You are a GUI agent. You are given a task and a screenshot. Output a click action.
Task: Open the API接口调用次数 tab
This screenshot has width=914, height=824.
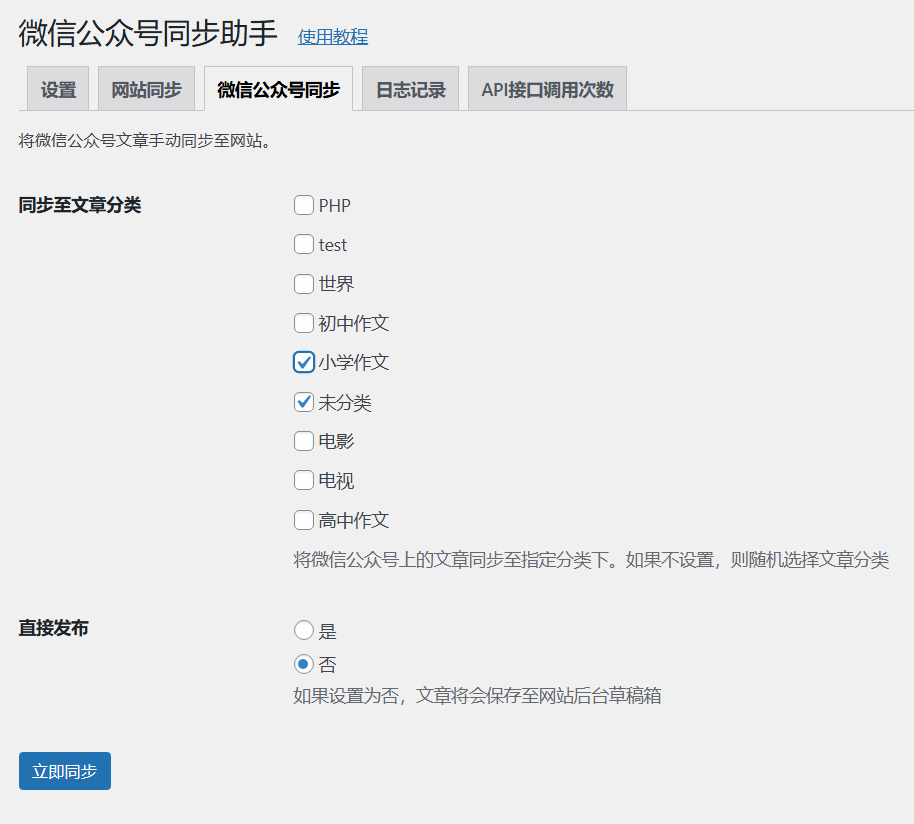pos(547,89)
